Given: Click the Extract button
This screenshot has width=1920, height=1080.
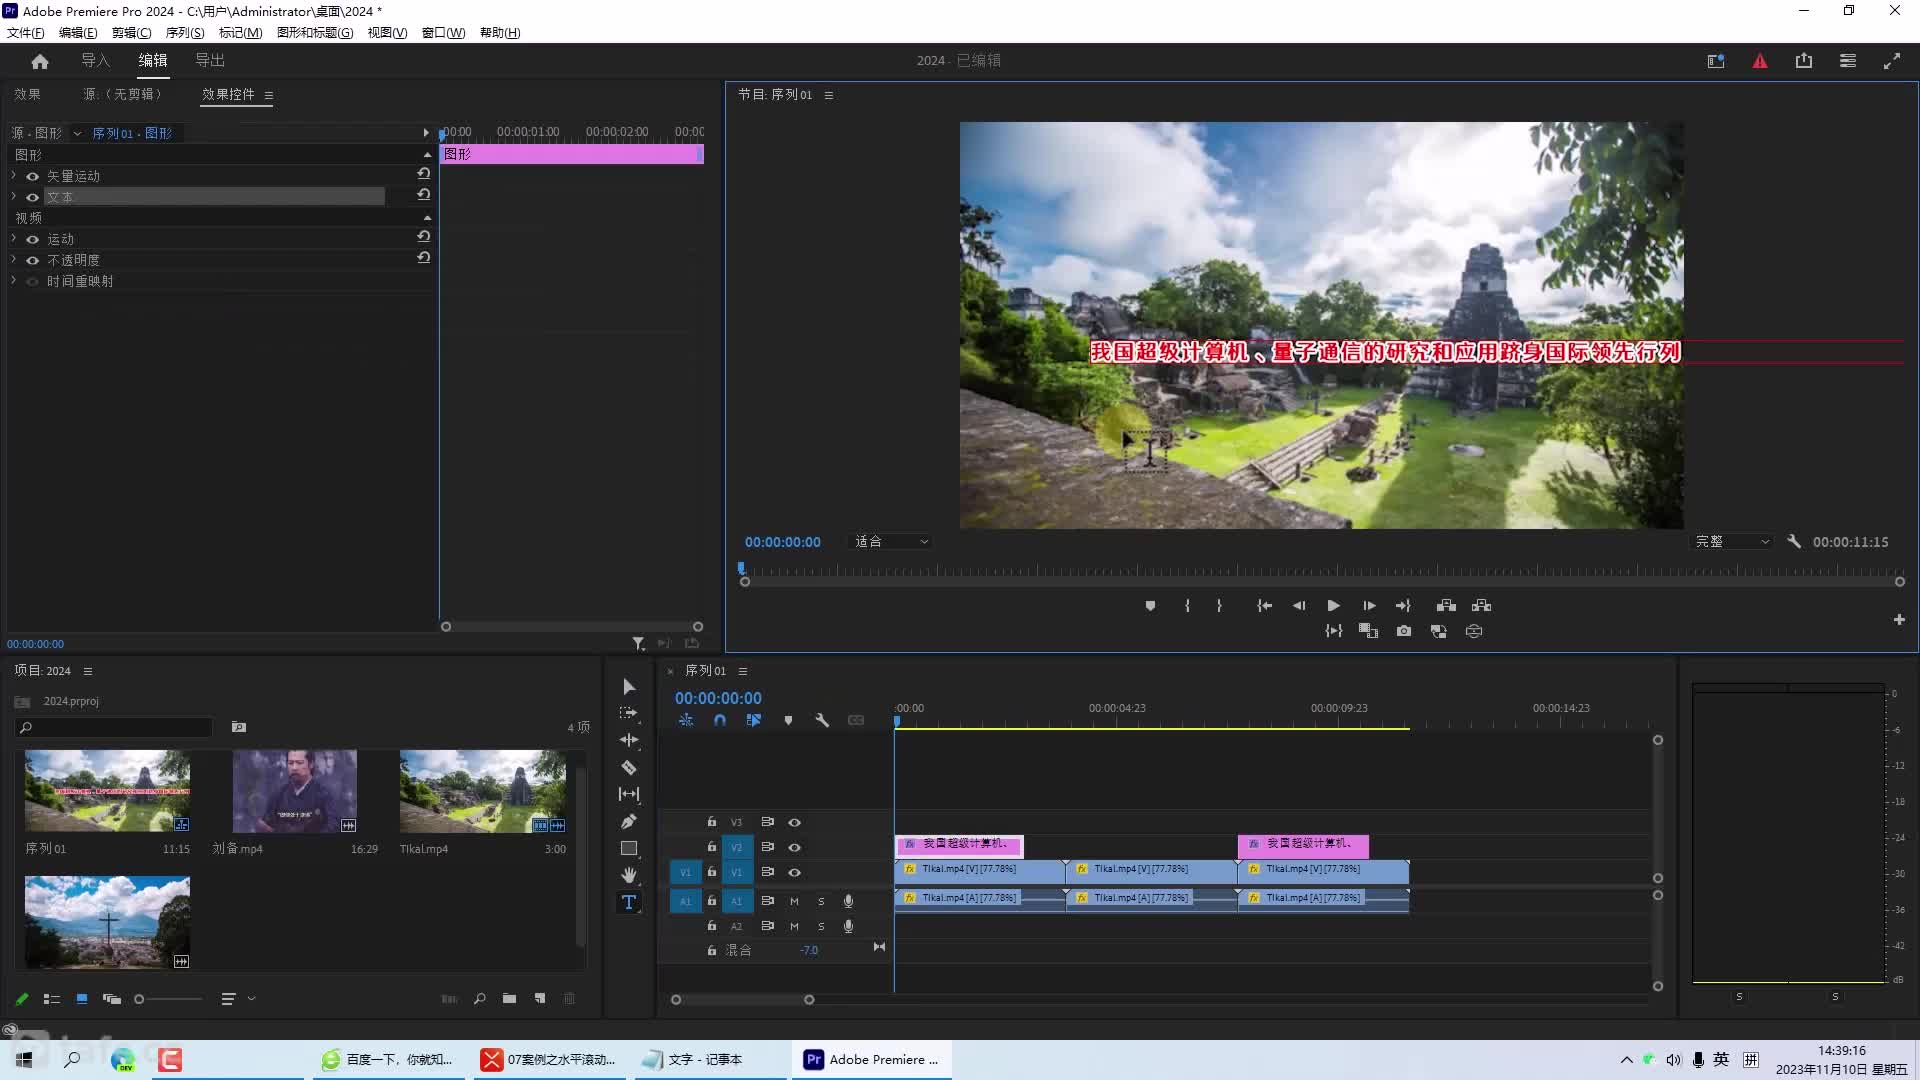Looking at the screenshot, I should click(1481, 605).
